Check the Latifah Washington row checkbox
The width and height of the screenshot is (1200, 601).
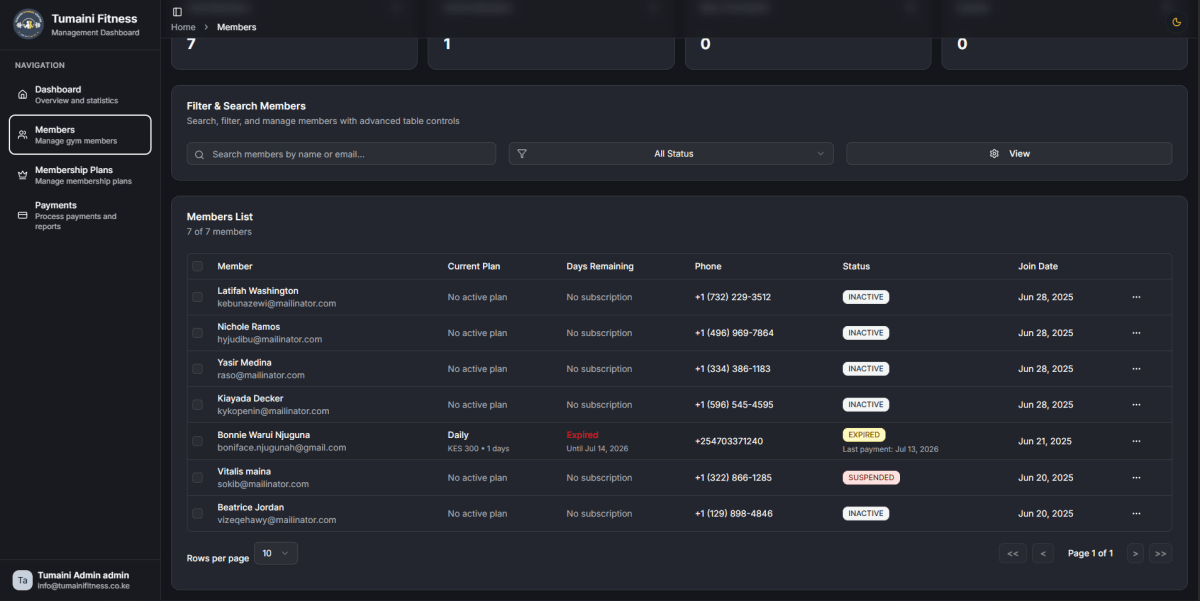(197, 297)
